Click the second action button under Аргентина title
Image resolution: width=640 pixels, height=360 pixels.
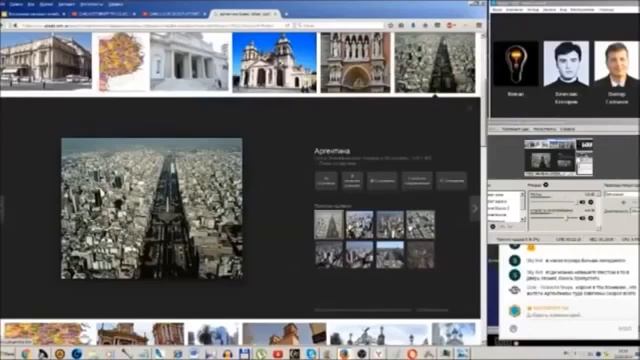point(352,181)
